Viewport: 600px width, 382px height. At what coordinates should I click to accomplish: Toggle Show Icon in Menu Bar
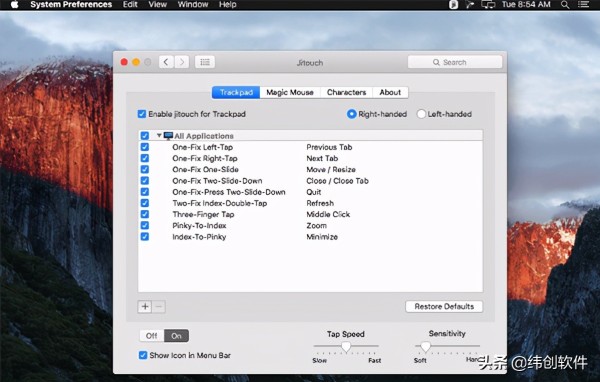click(x=143, y=355)
